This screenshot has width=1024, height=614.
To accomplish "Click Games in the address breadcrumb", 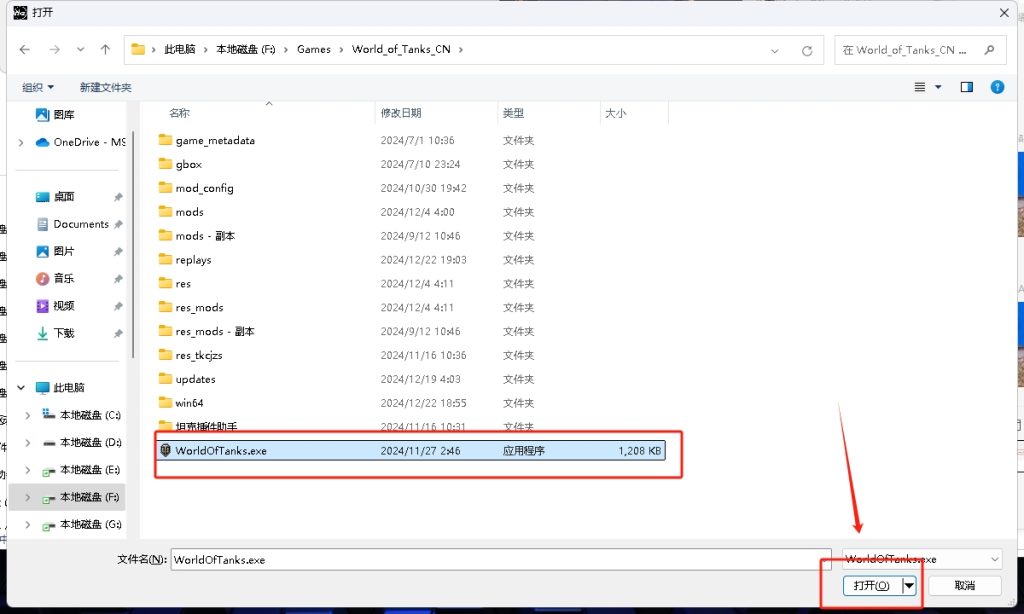I will click(313, 50).
